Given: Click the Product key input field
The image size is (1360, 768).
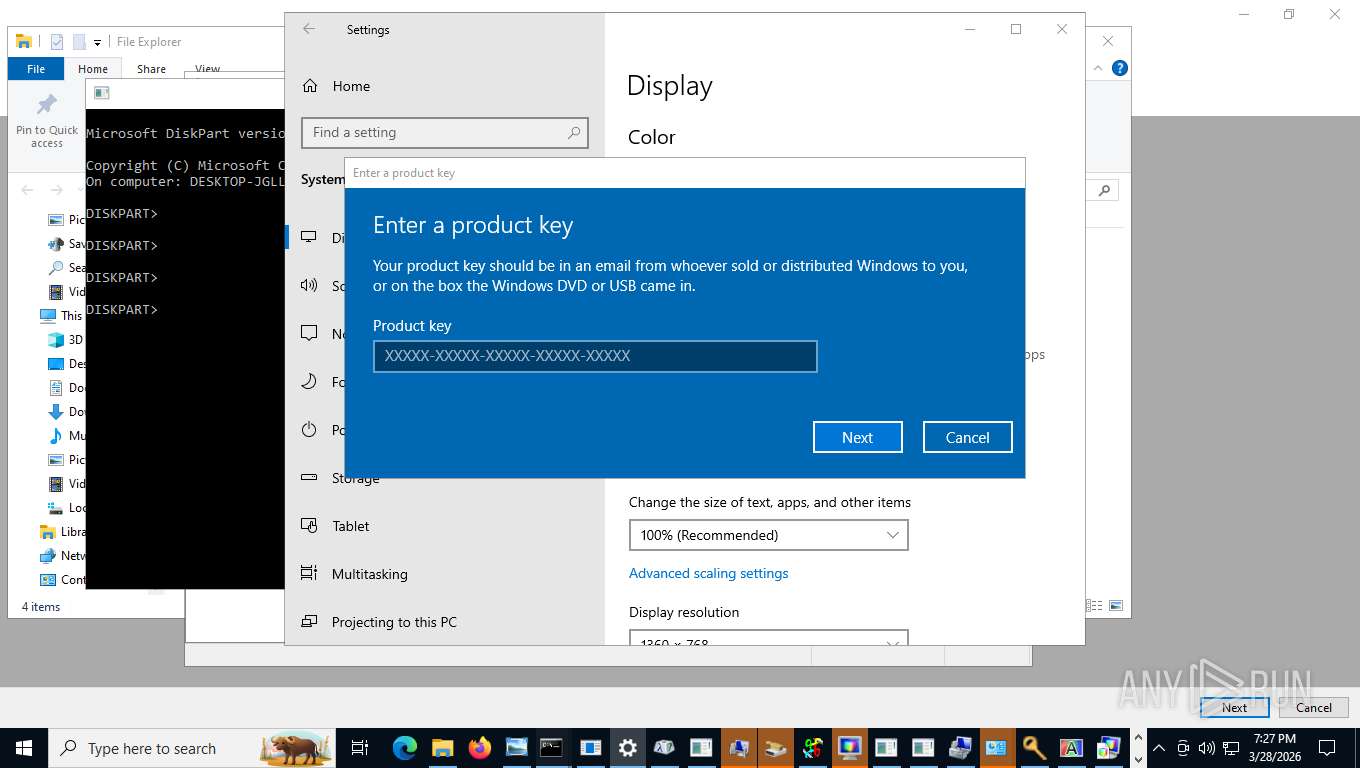Looking at the screenshot, I should 595,356.
